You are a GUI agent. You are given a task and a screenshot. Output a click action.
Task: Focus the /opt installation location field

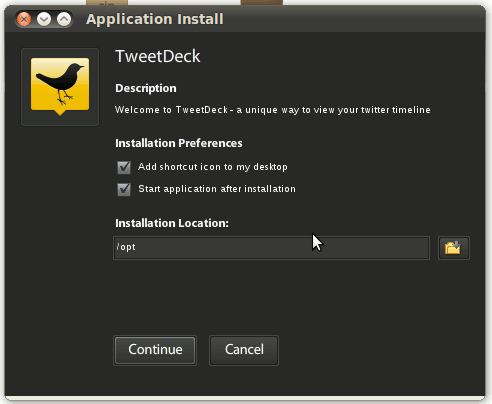[x=271, y=248]
